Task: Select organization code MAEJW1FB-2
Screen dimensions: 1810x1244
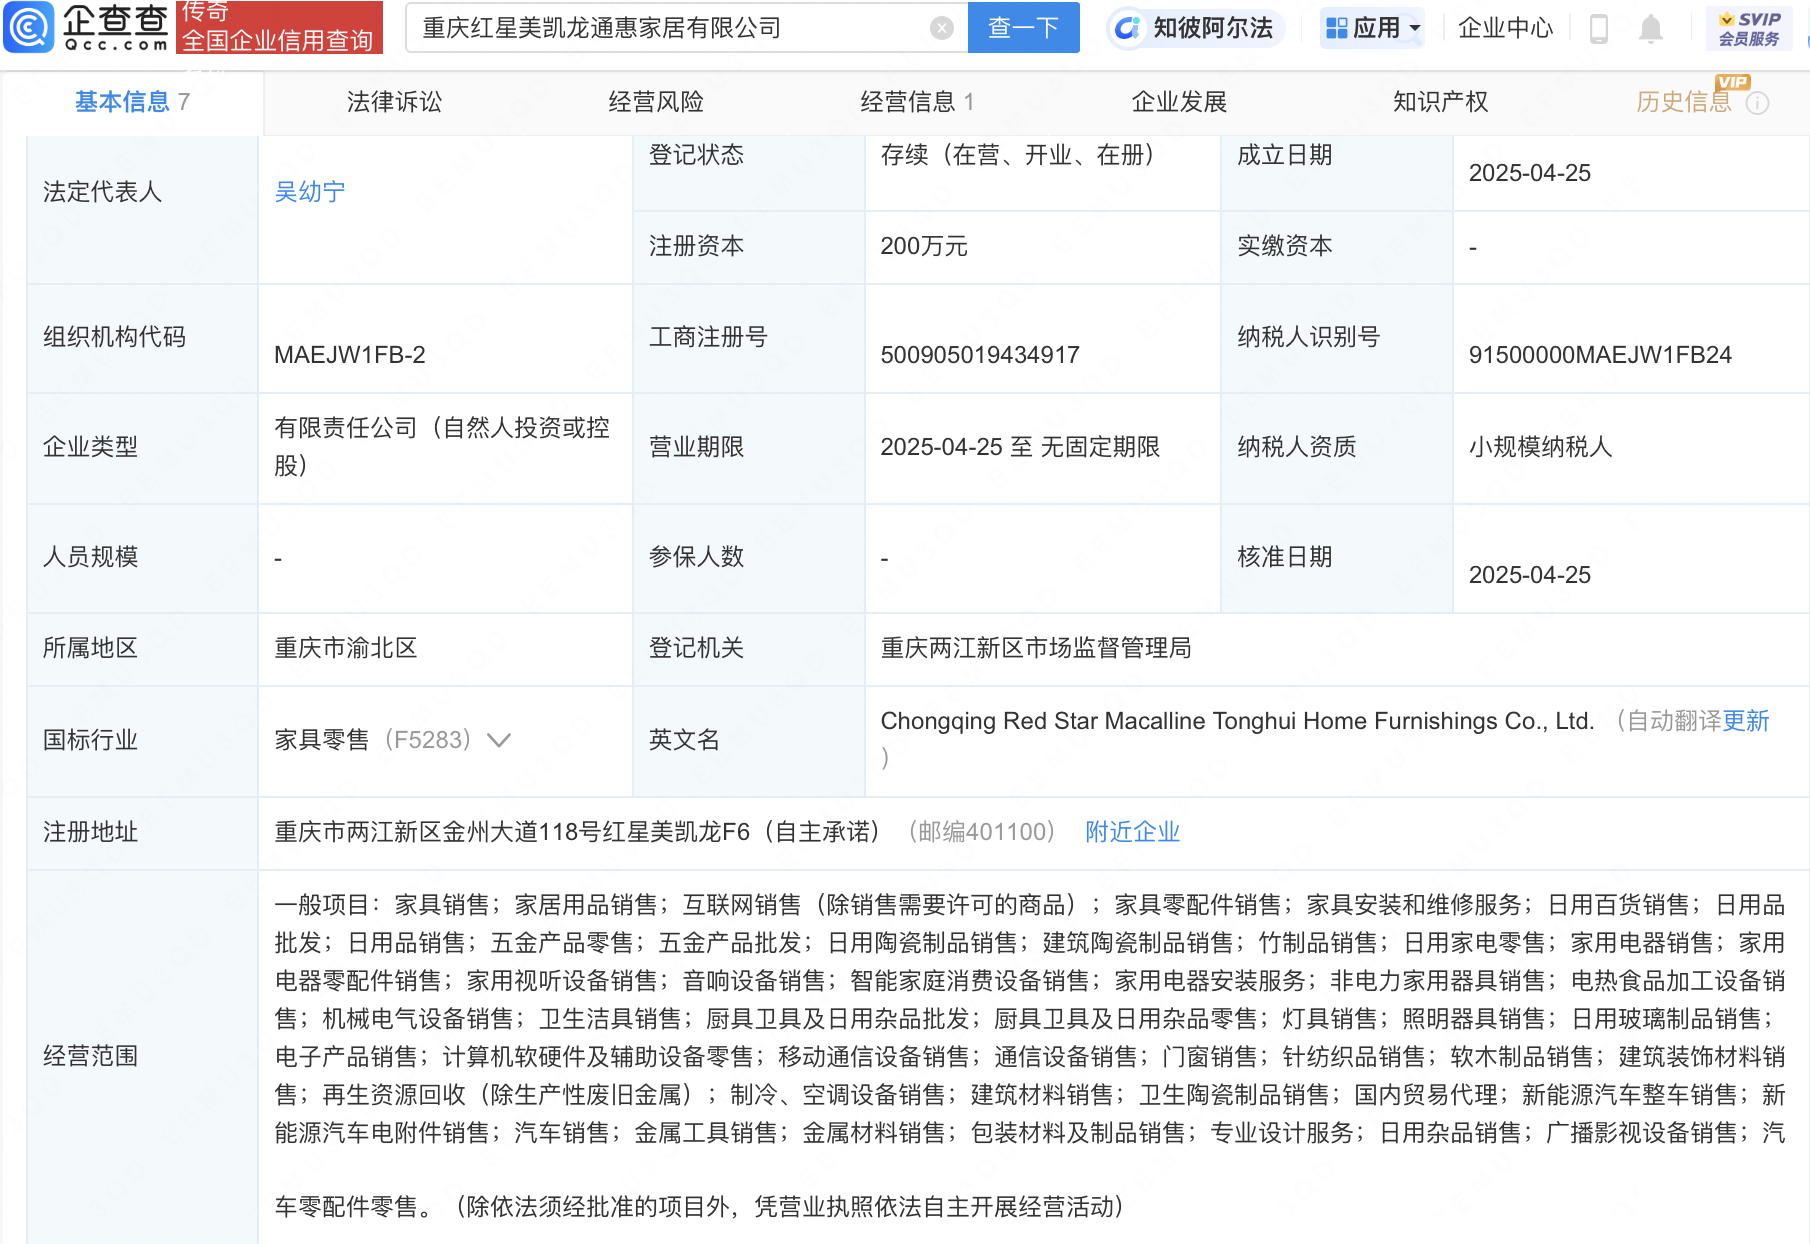Action: [350, 355]
